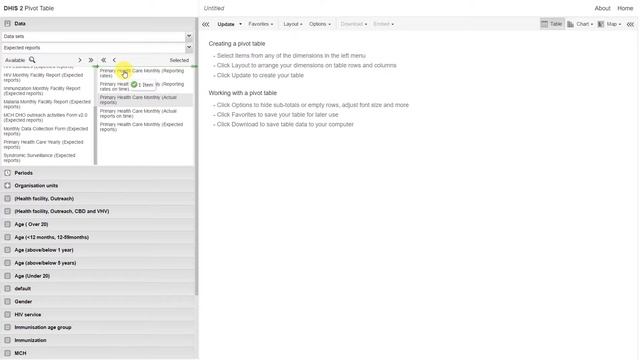Open the Embed menu
Viewport: 640px width, 360px height.
(383, 24)
